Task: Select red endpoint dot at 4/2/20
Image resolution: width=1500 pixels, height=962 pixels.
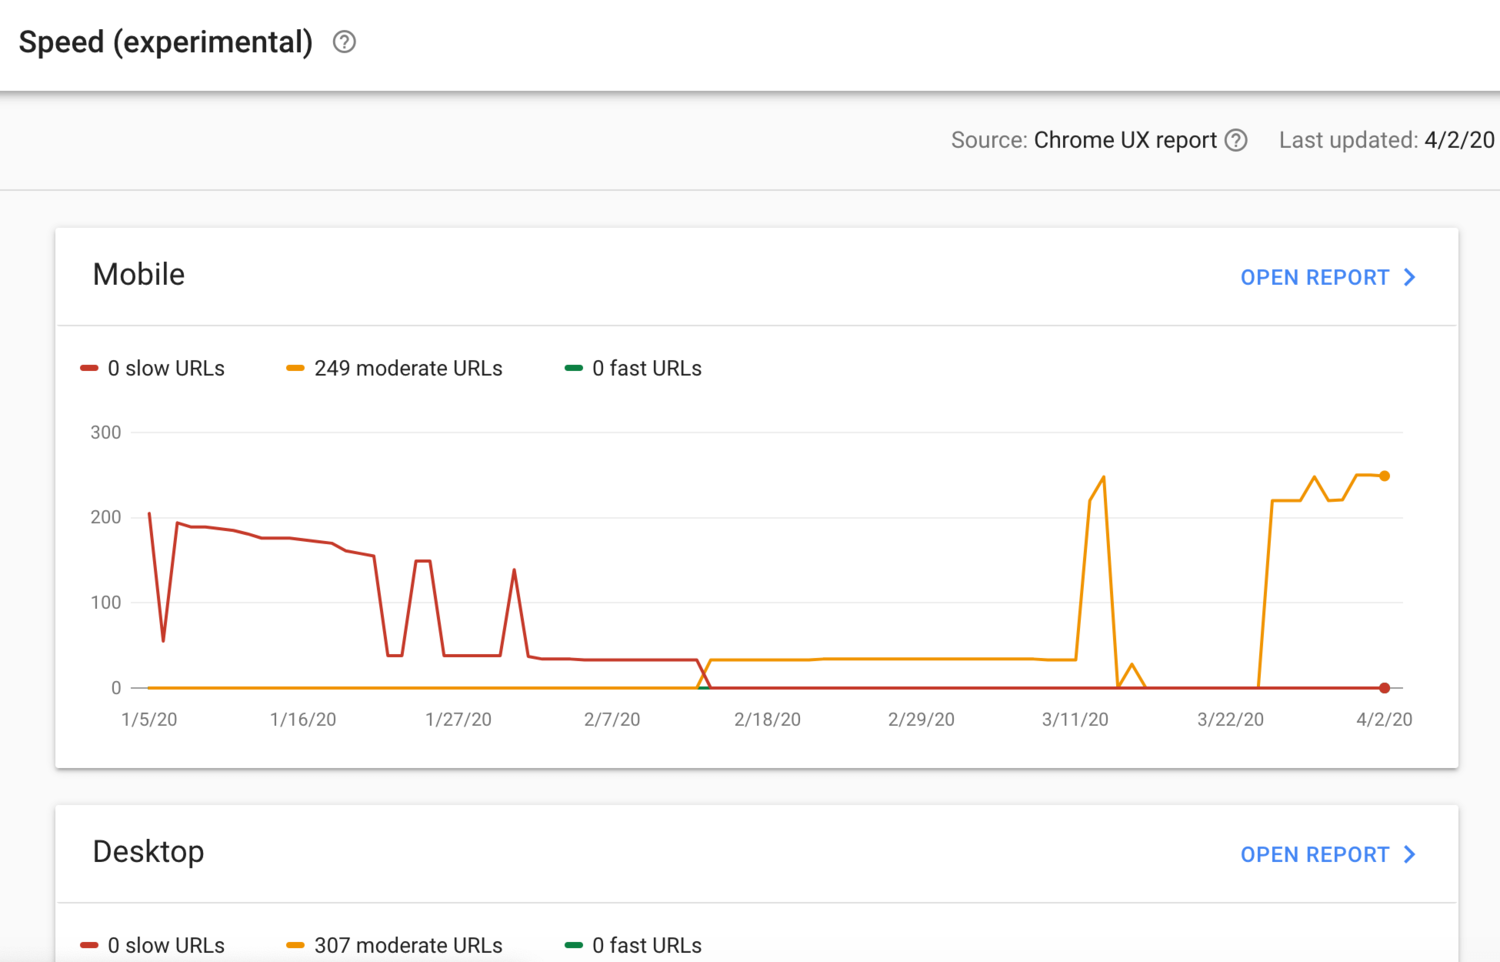Action: 1384,688
